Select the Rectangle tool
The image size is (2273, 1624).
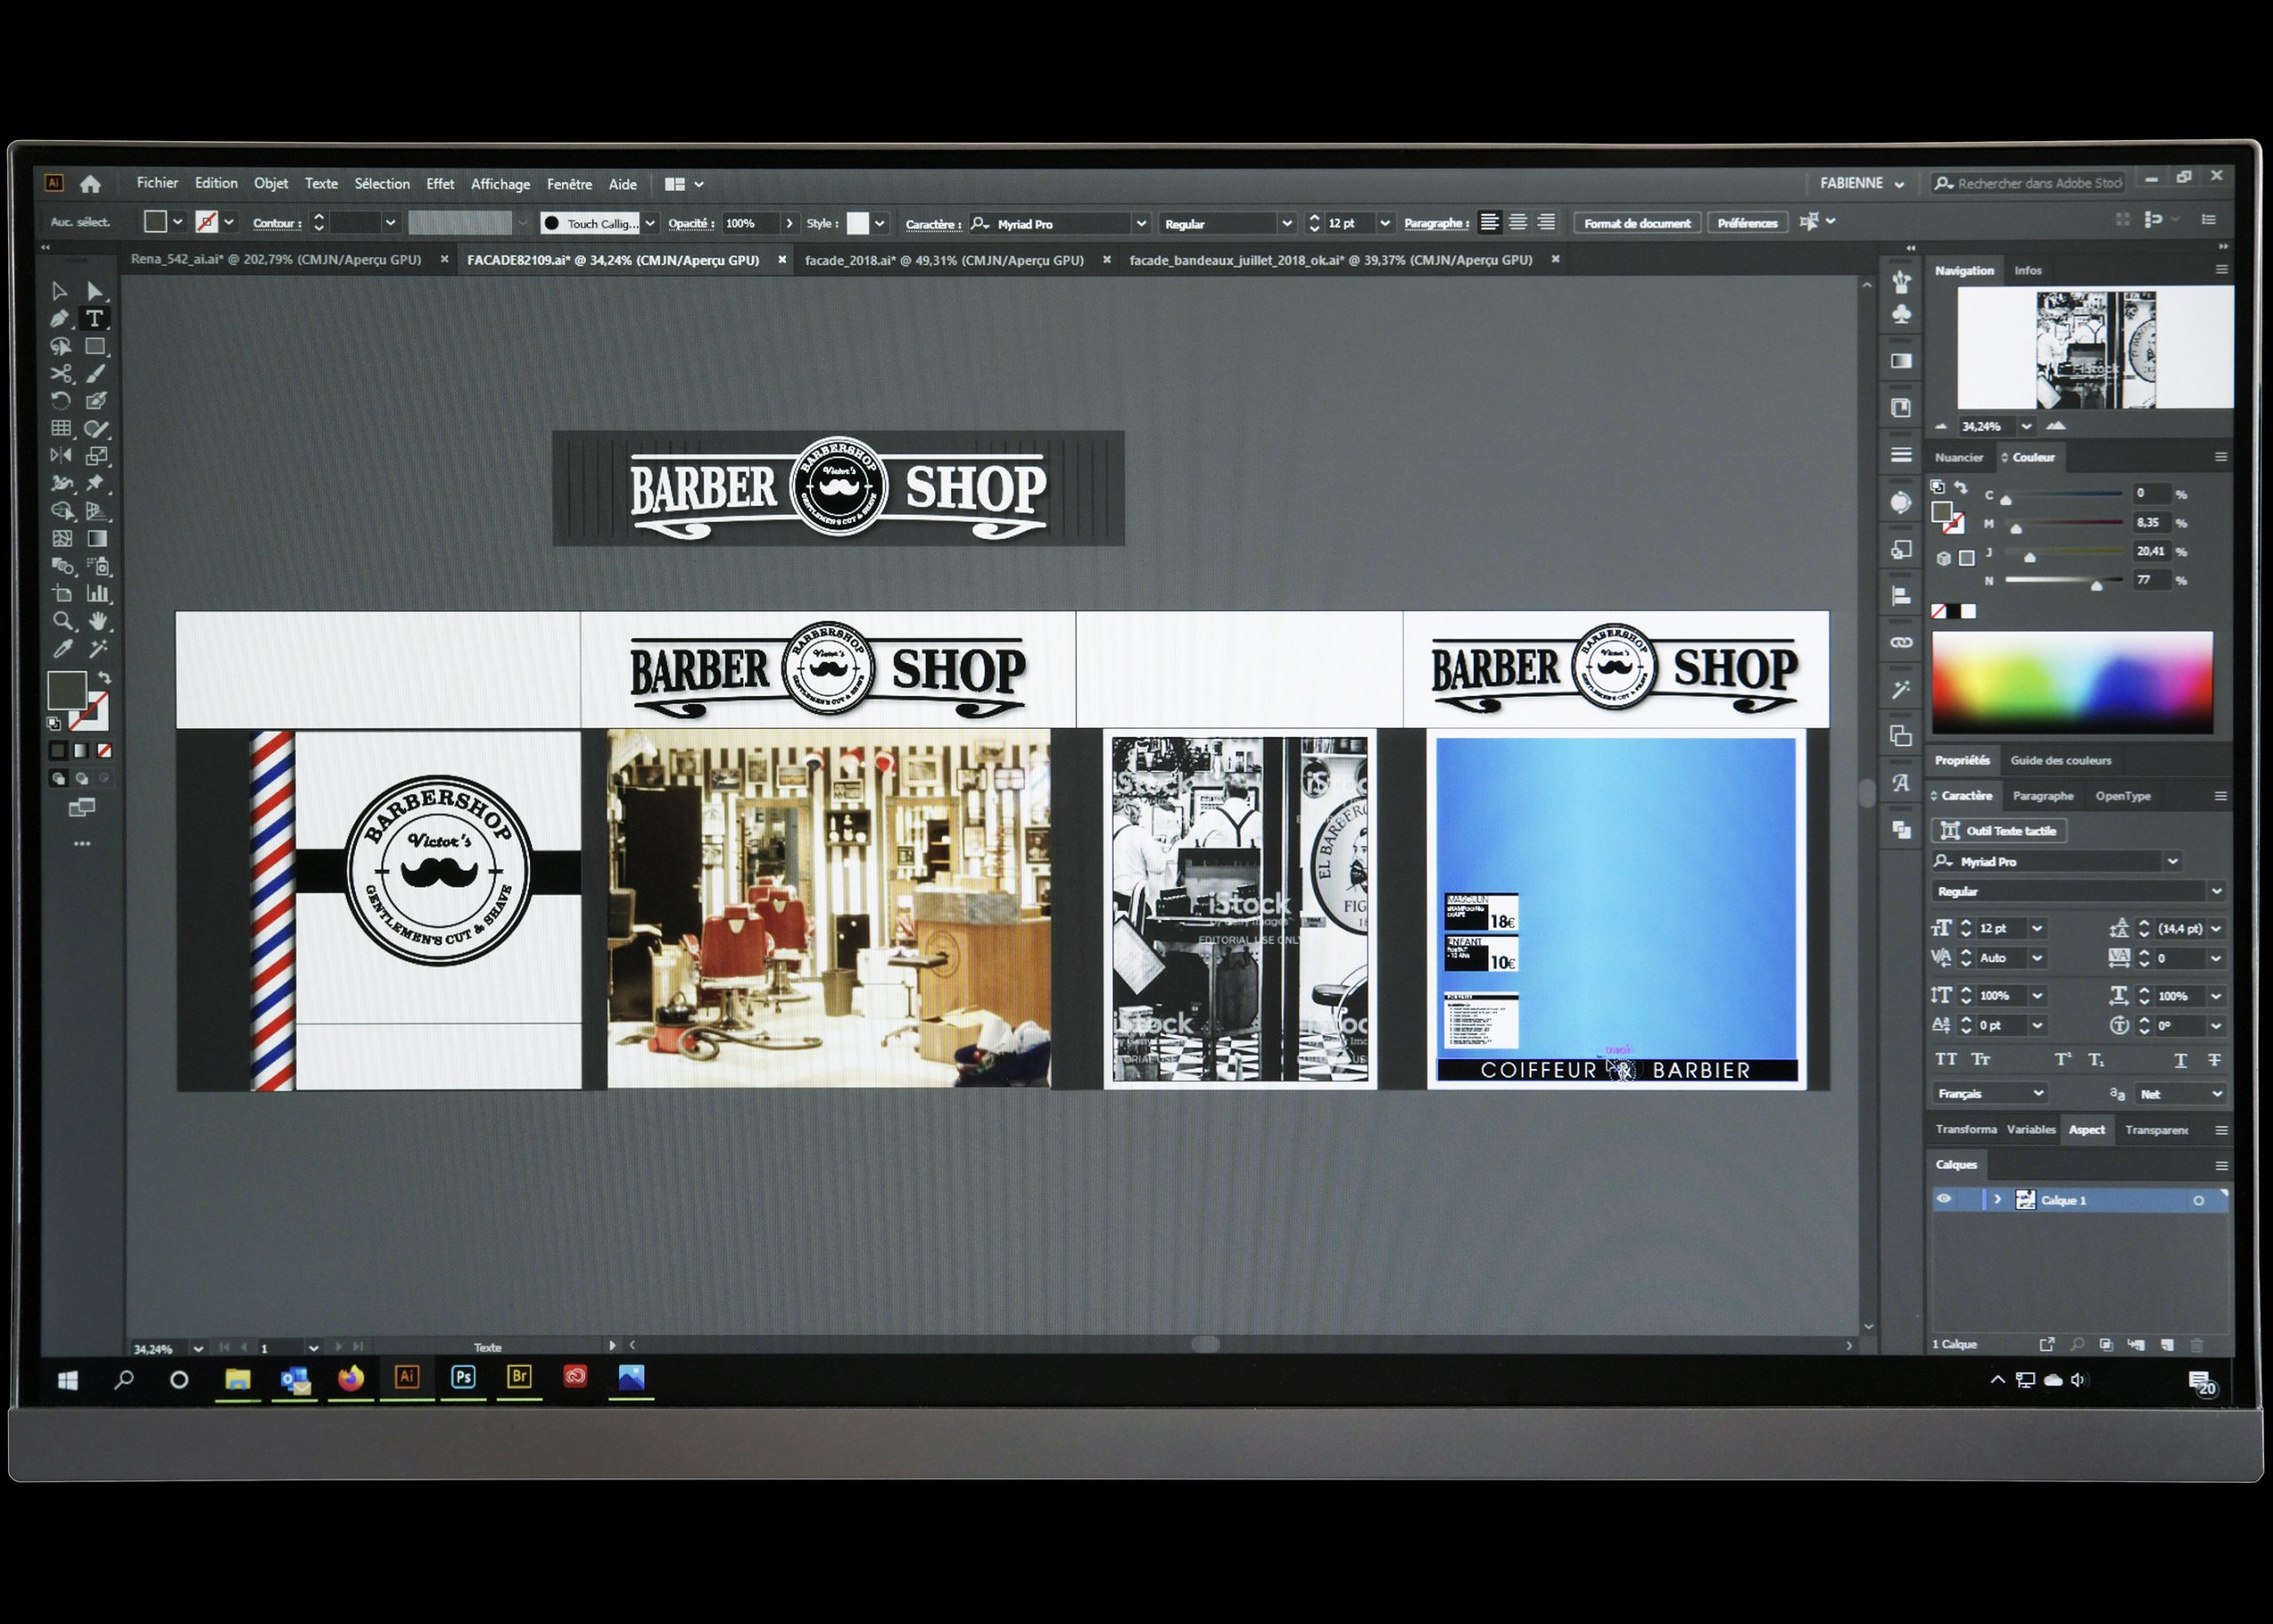[94, 346]
